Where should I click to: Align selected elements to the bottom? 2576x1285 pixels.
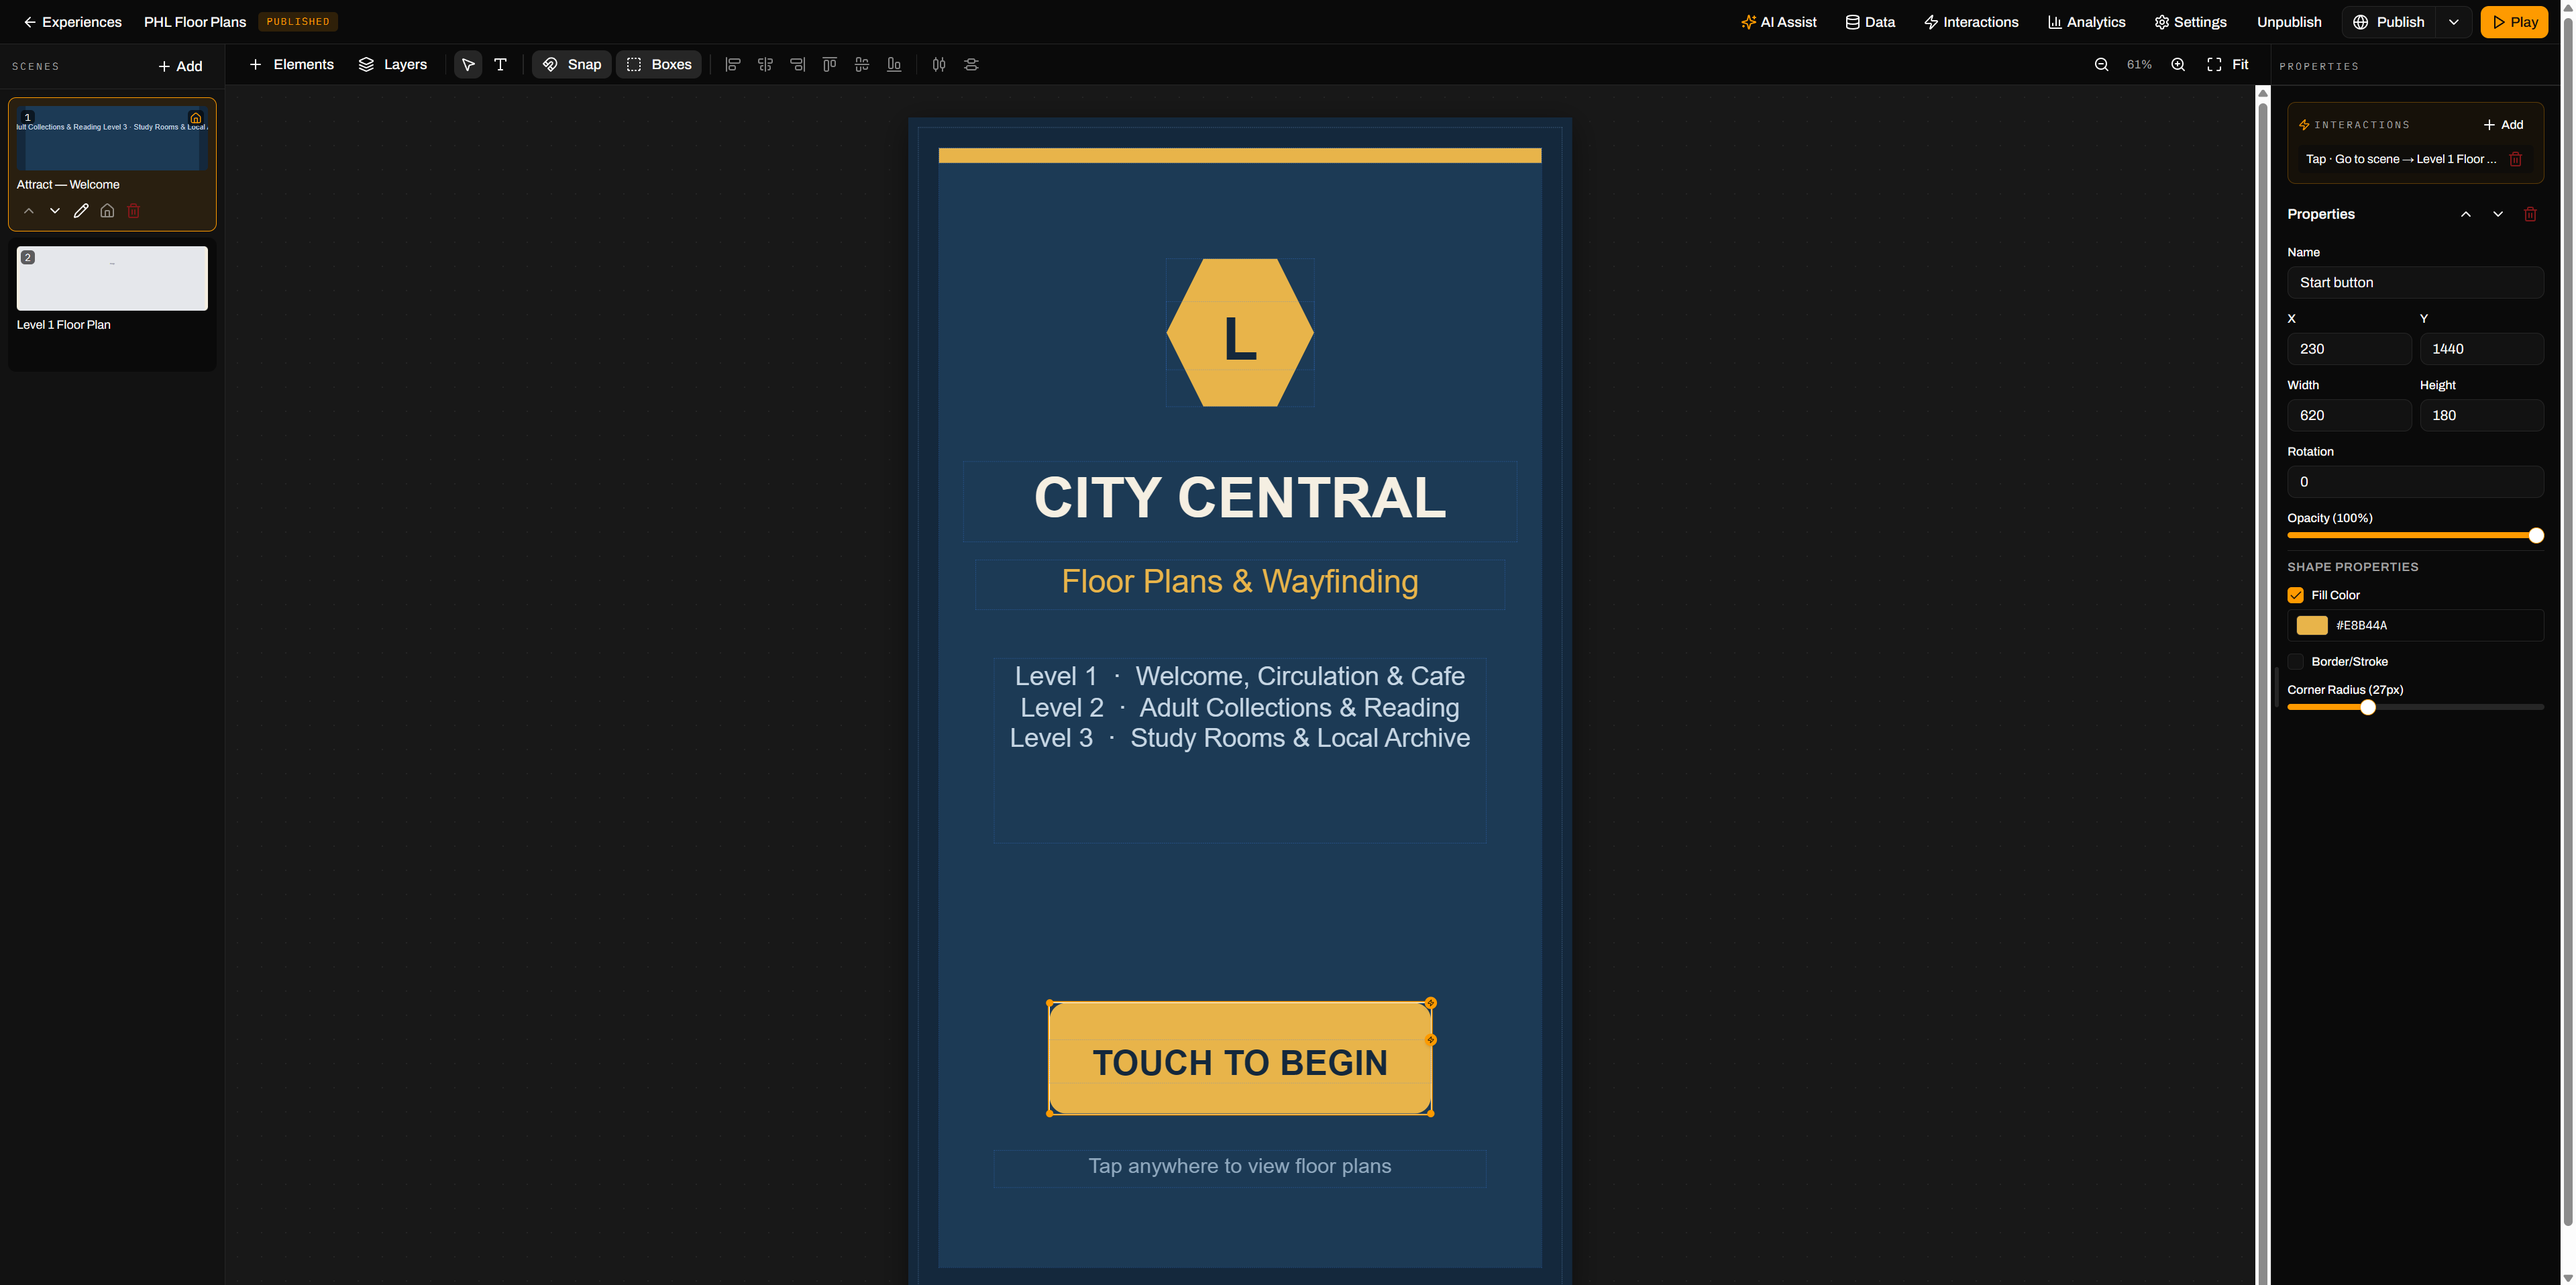tap(894, 65)
